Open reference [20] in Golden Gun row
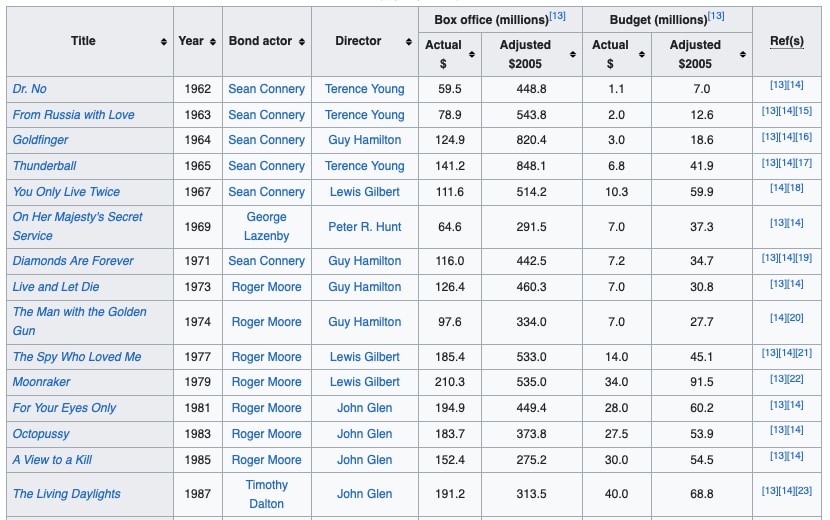Image resolution: width=830 pixels, height=520 pixels. (x=795, y=318)
